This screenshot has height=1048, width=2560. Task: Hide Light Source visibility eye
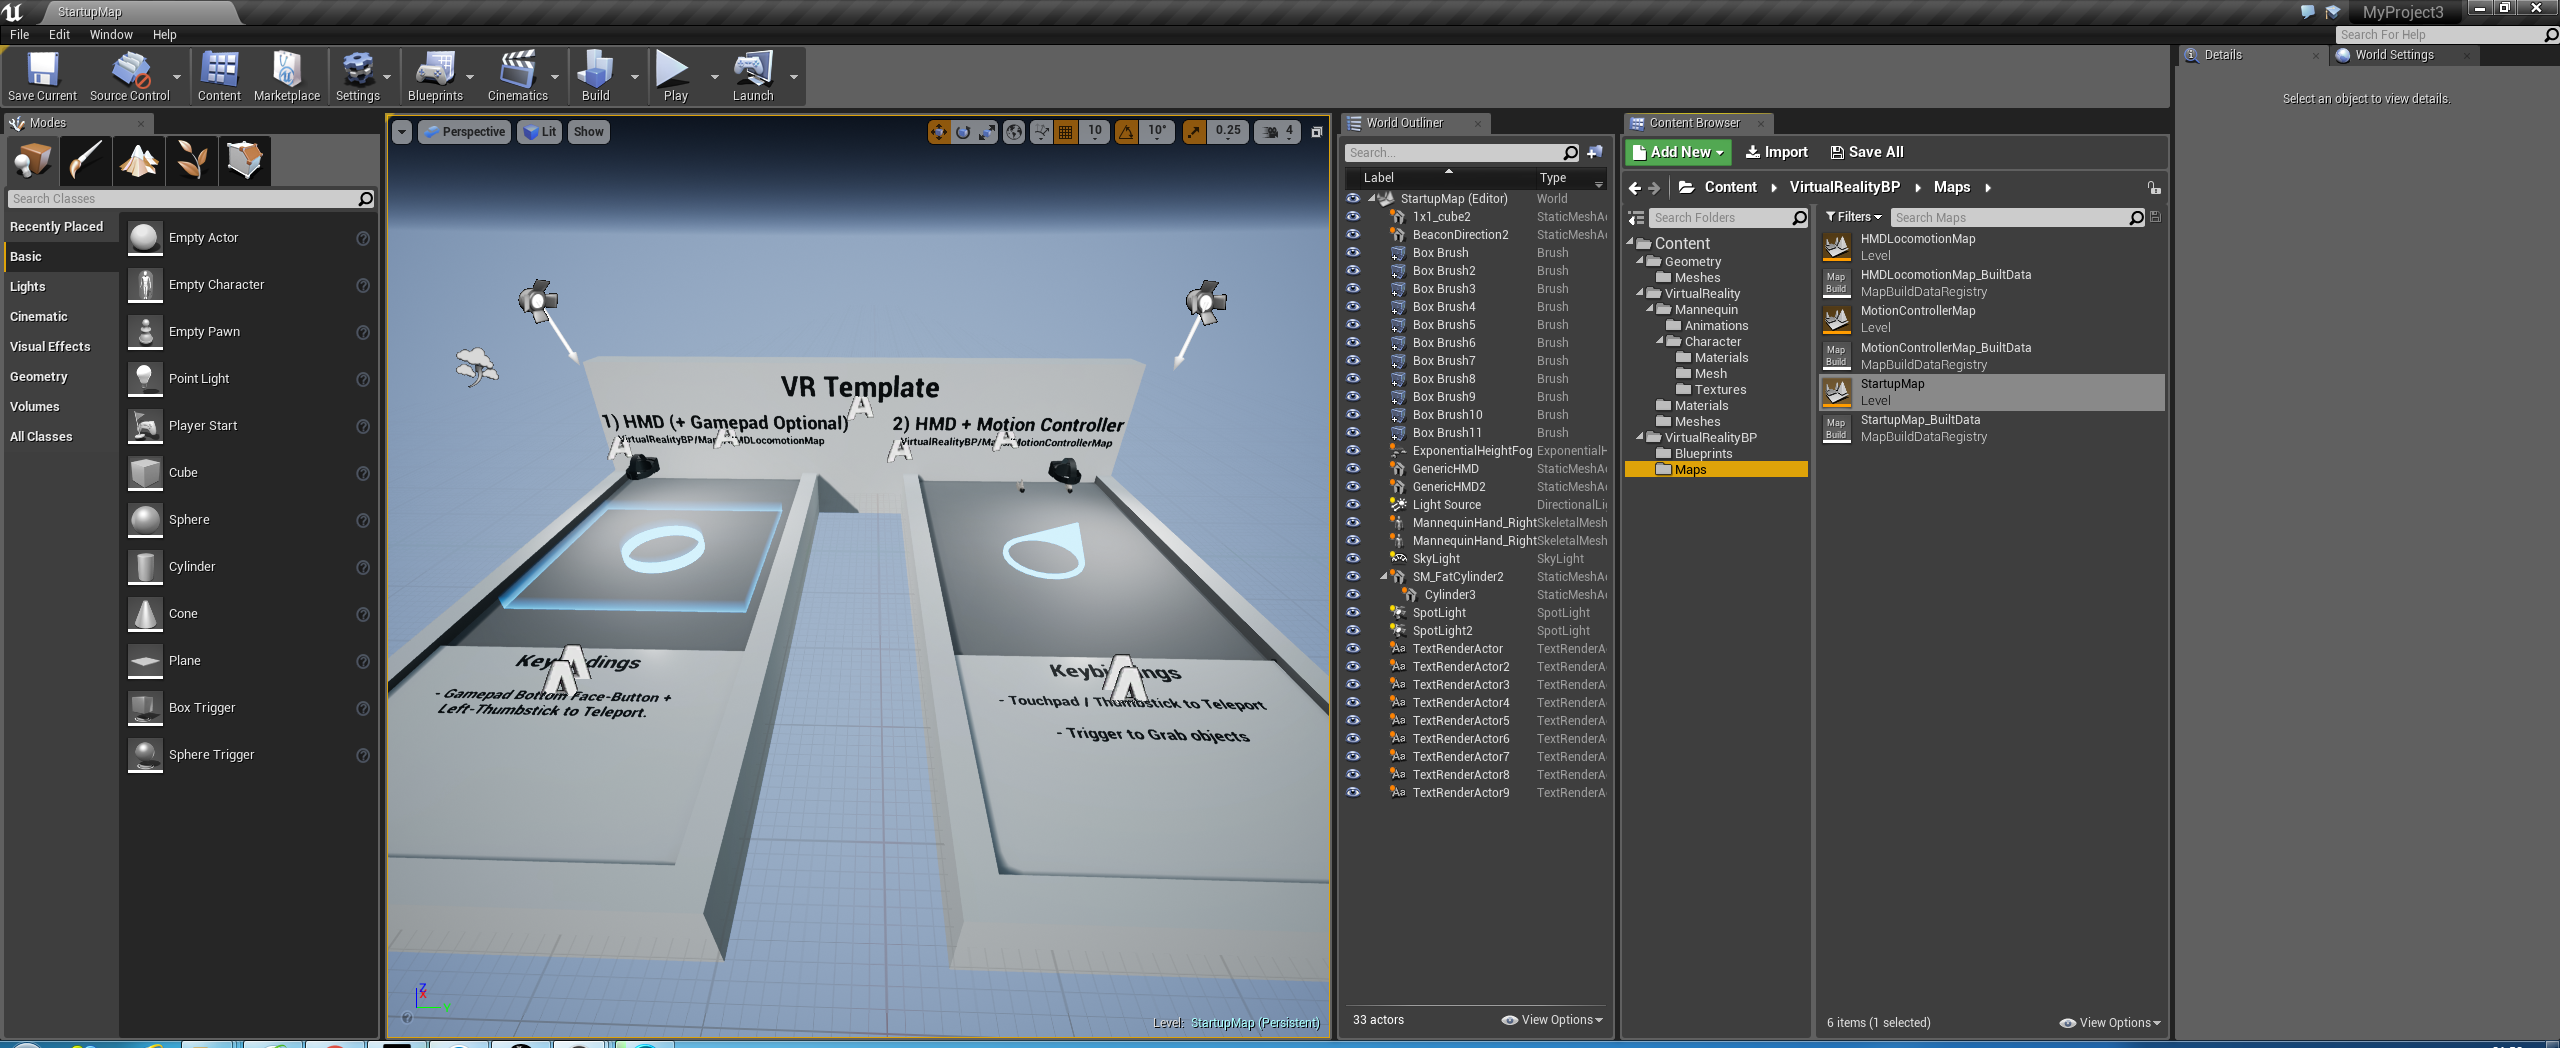point(1353,504)
